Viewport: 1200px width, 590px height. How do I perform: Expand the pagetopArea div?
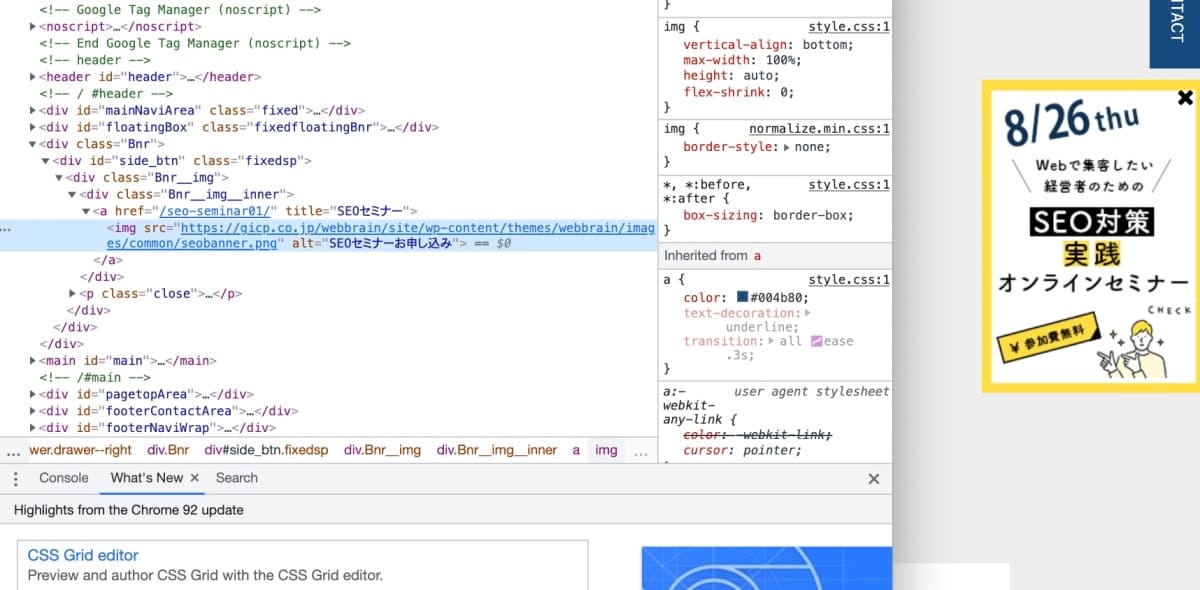(34, 395)
